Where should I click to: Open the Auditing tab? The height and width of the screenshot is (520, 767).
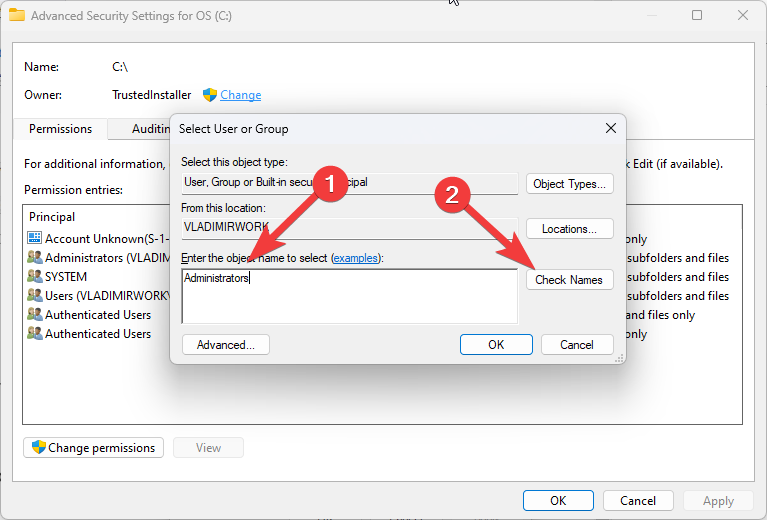pos(150,129)
